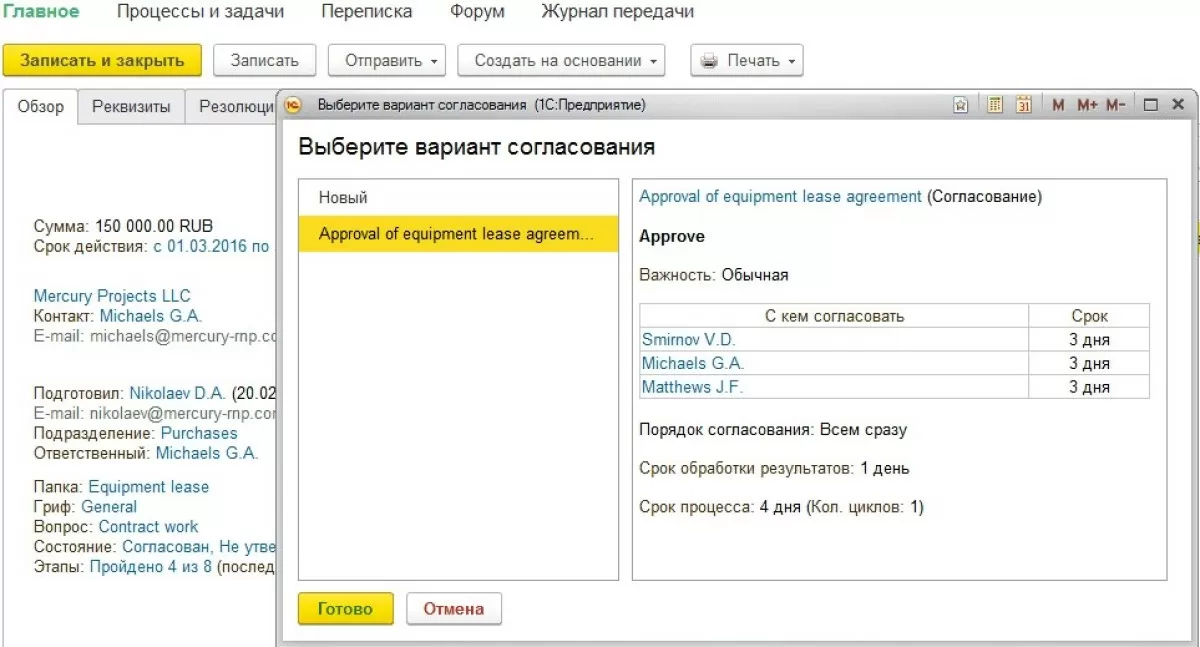
Task: Switch to the Реквизиты tab
Action: 131,107
